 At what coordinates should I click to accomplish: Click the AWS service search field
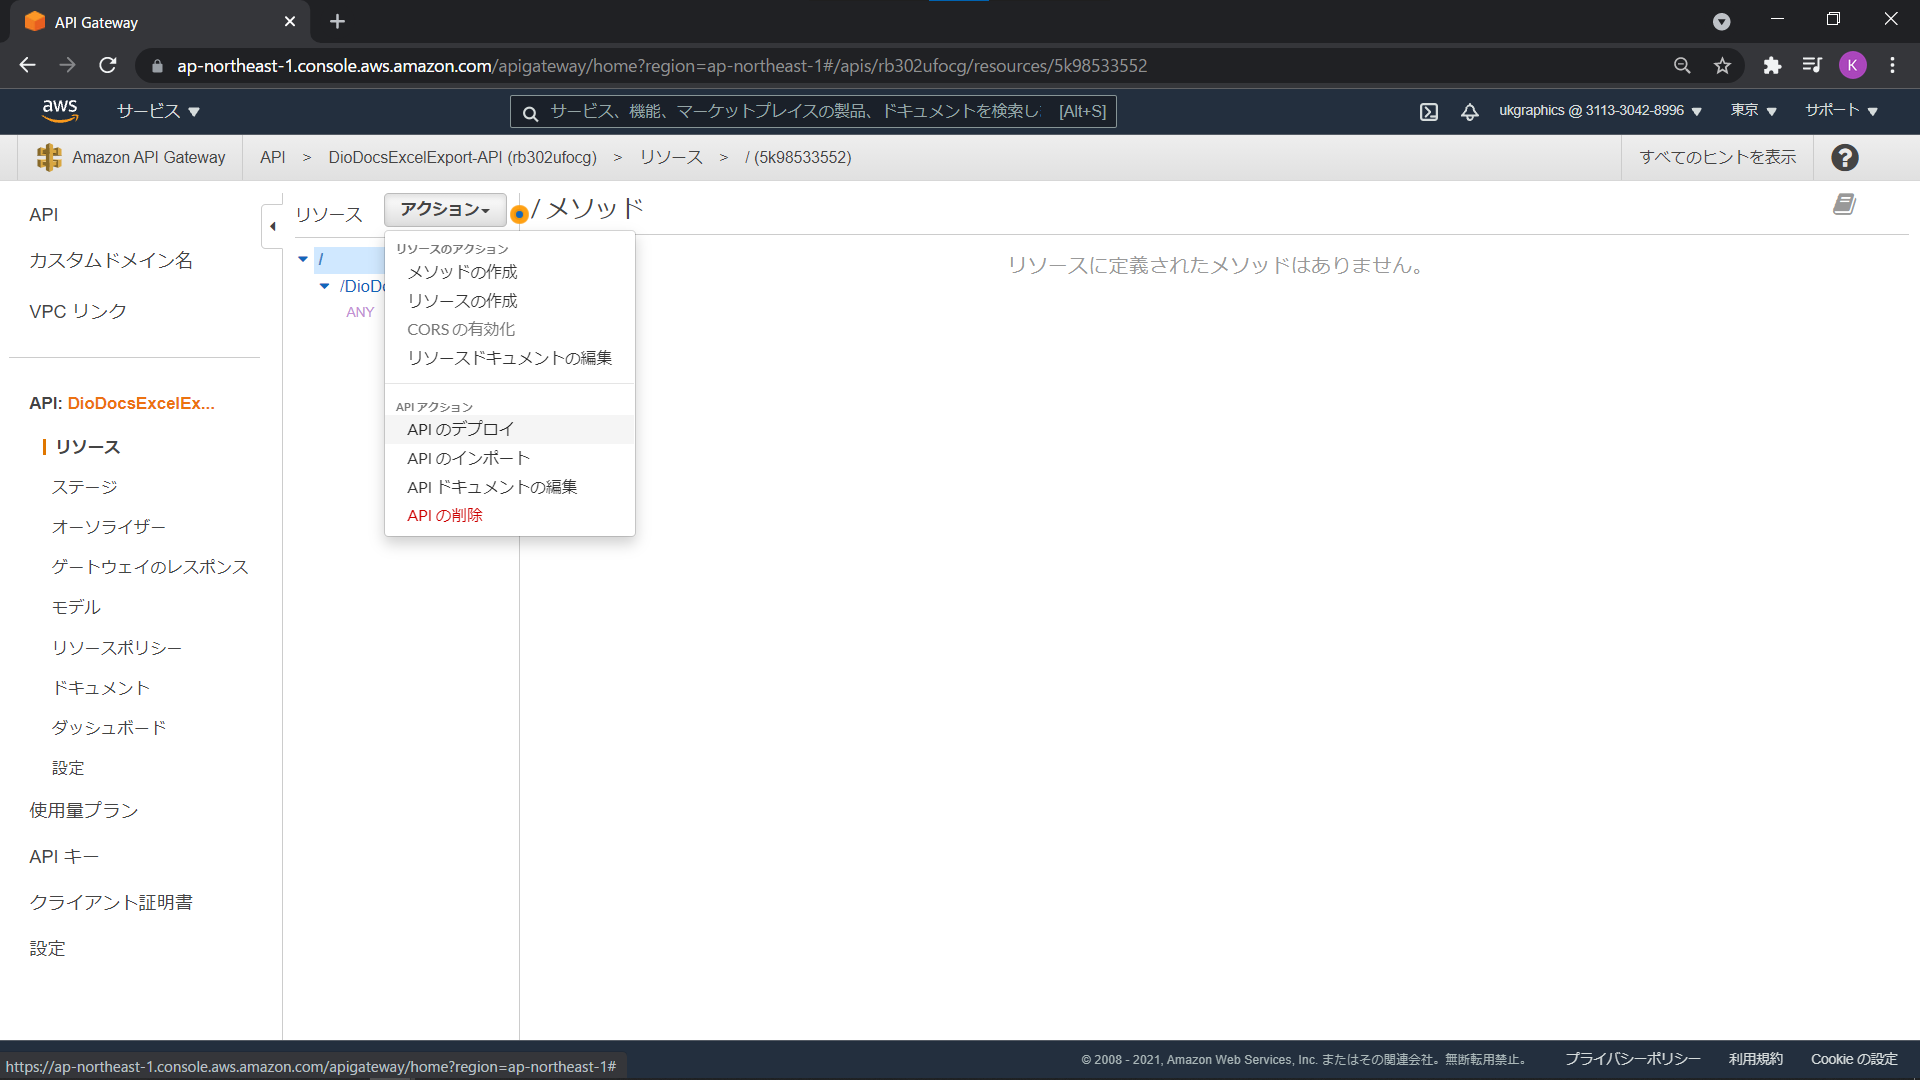click(812, 111)
